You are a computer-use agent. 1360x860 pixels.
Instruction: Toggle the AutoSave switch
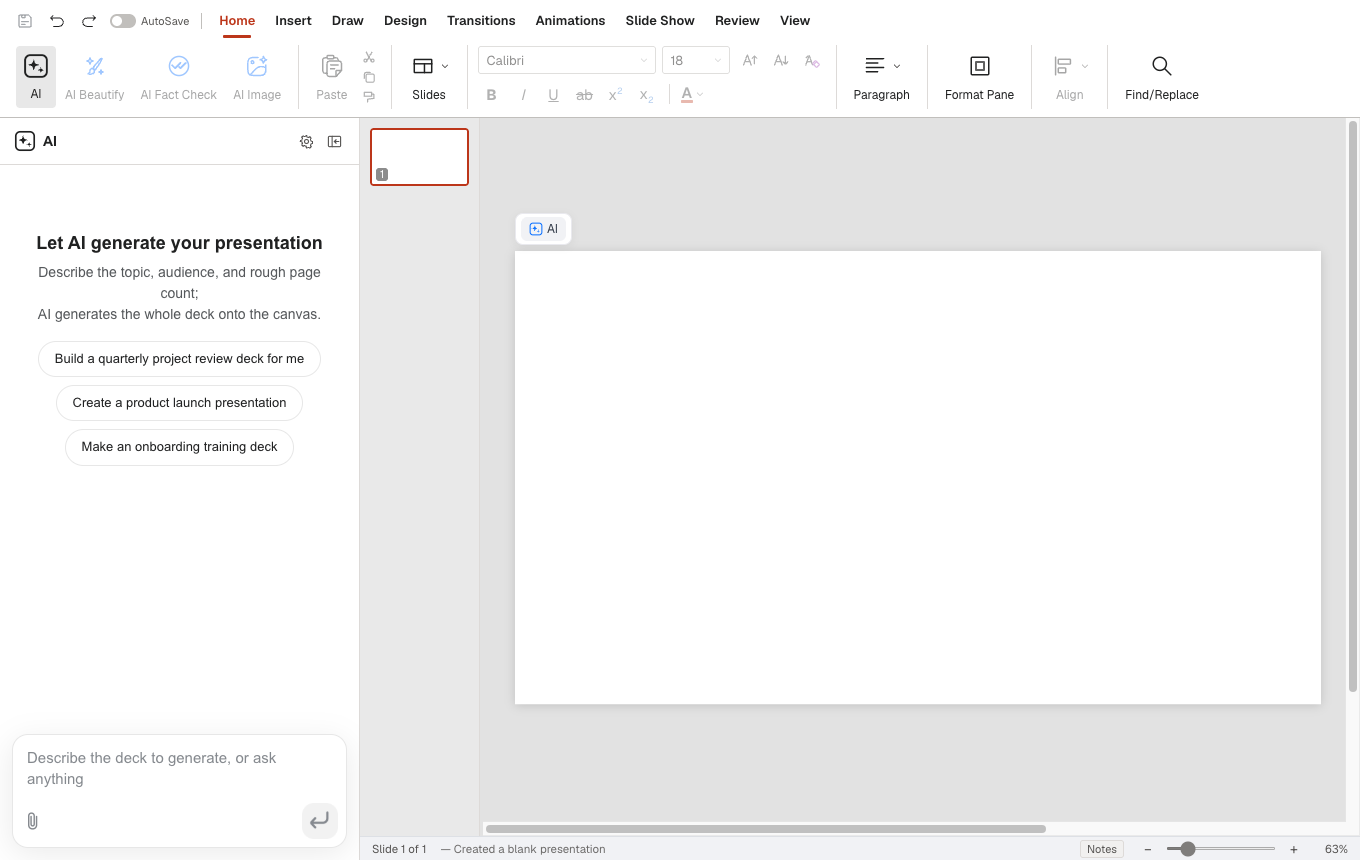click(123, 21)
